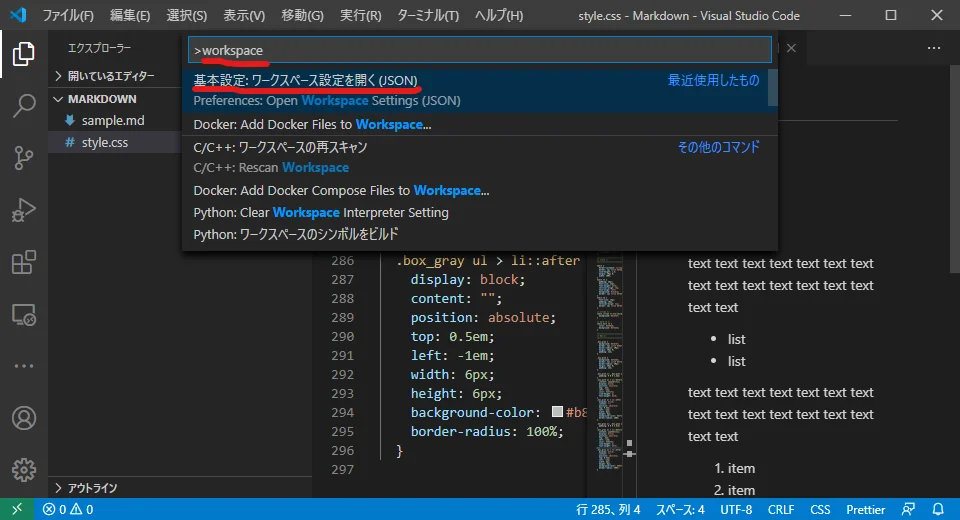Change UTF-8 encoding in status bar
The height and width of the screenshot is (520, 960).
click(x=736, y=509)
